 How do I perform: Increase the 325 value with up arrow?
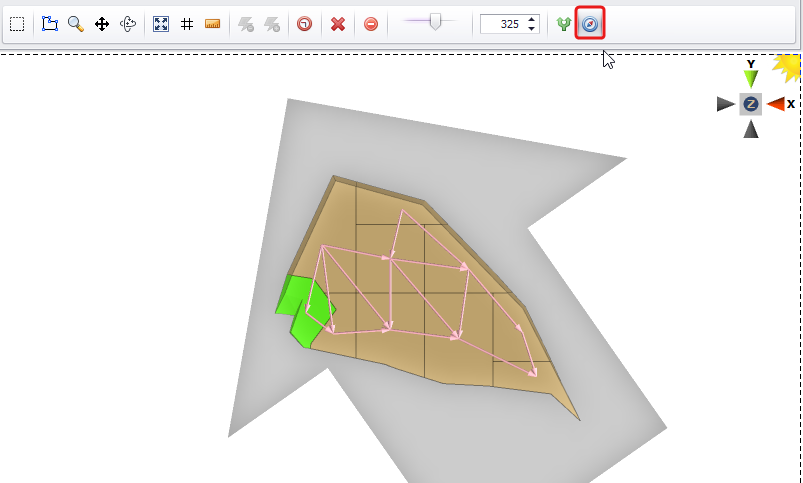point(532,20)
